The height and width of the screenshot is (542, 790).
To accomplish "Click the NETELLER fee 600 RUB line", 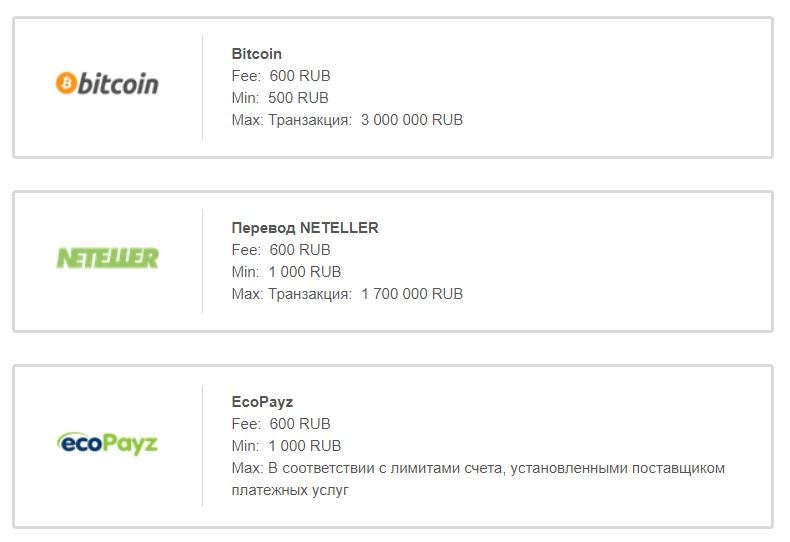I will pyautogui.click(x=281, y=250).
